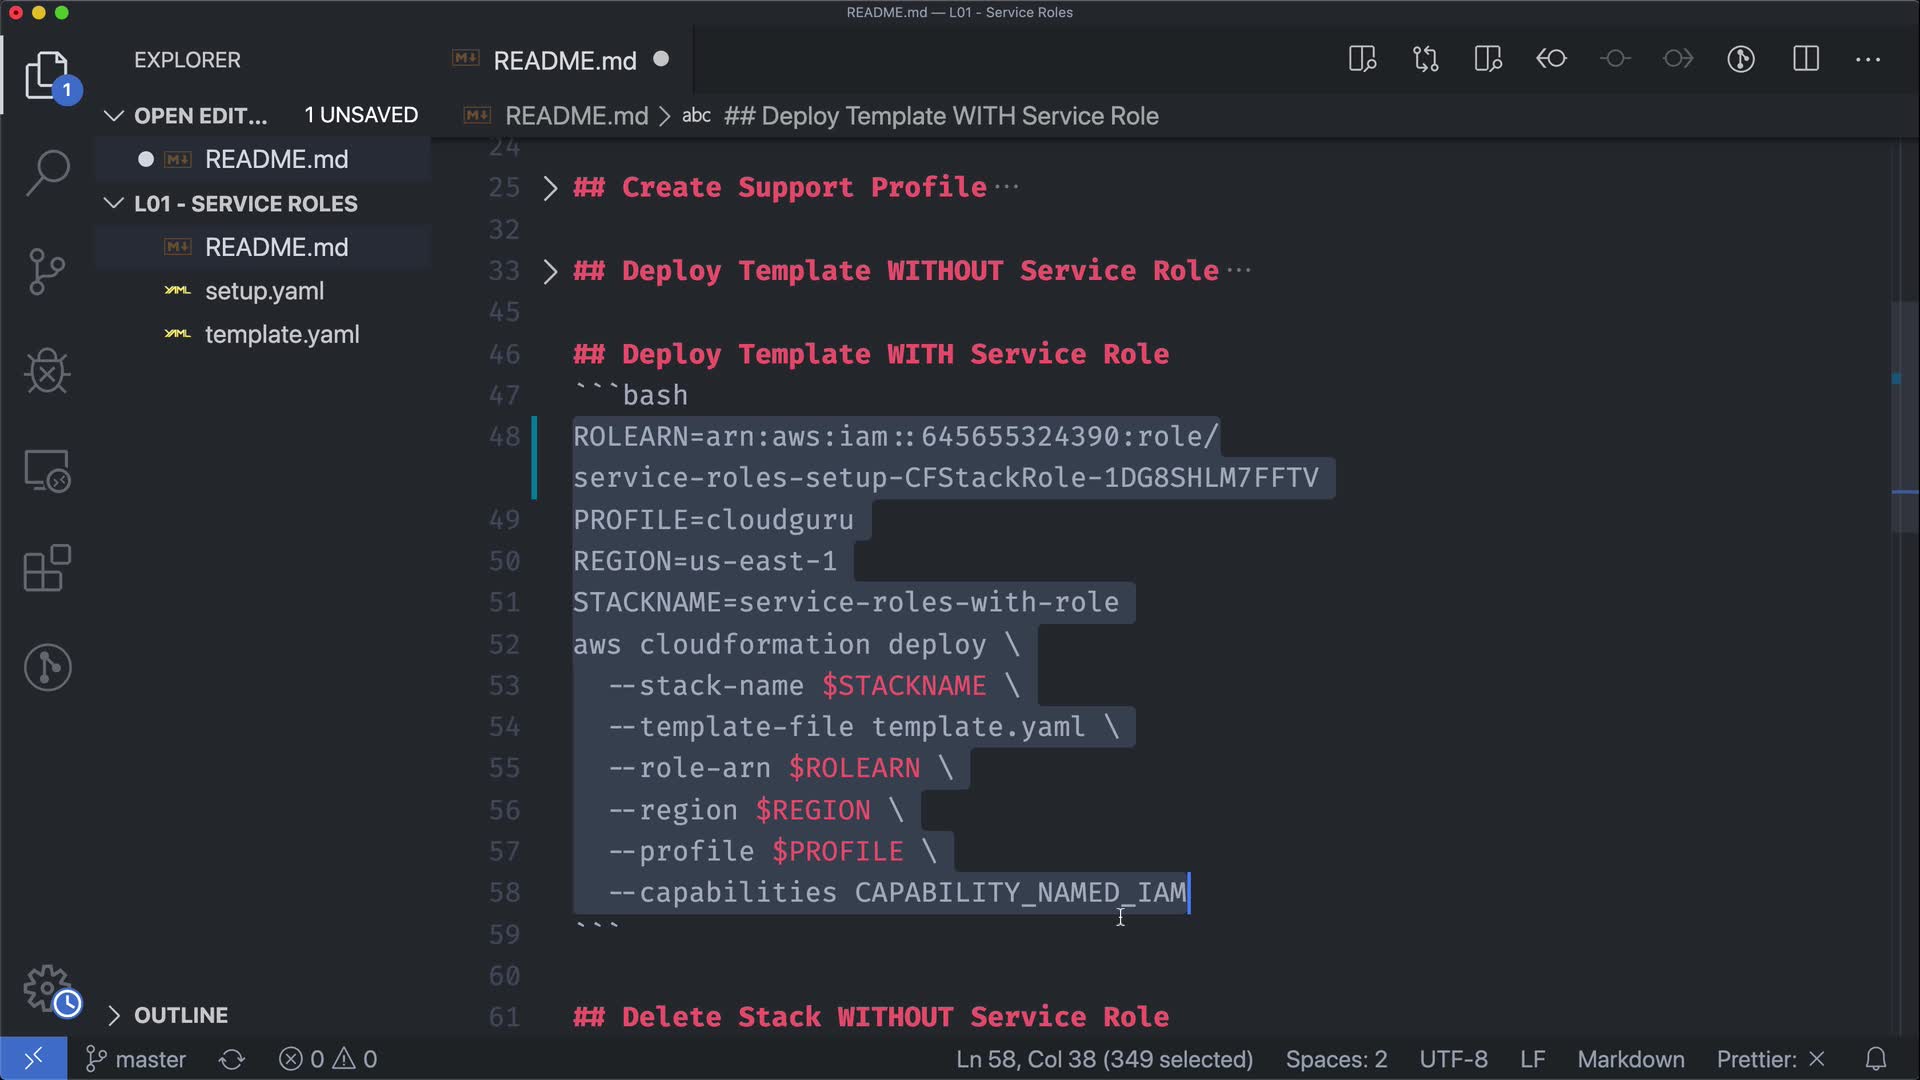Image resolution: width=1920 pixels, height=1080 pixels.
Task: Open the Source Control view
Action: [47, 271]
